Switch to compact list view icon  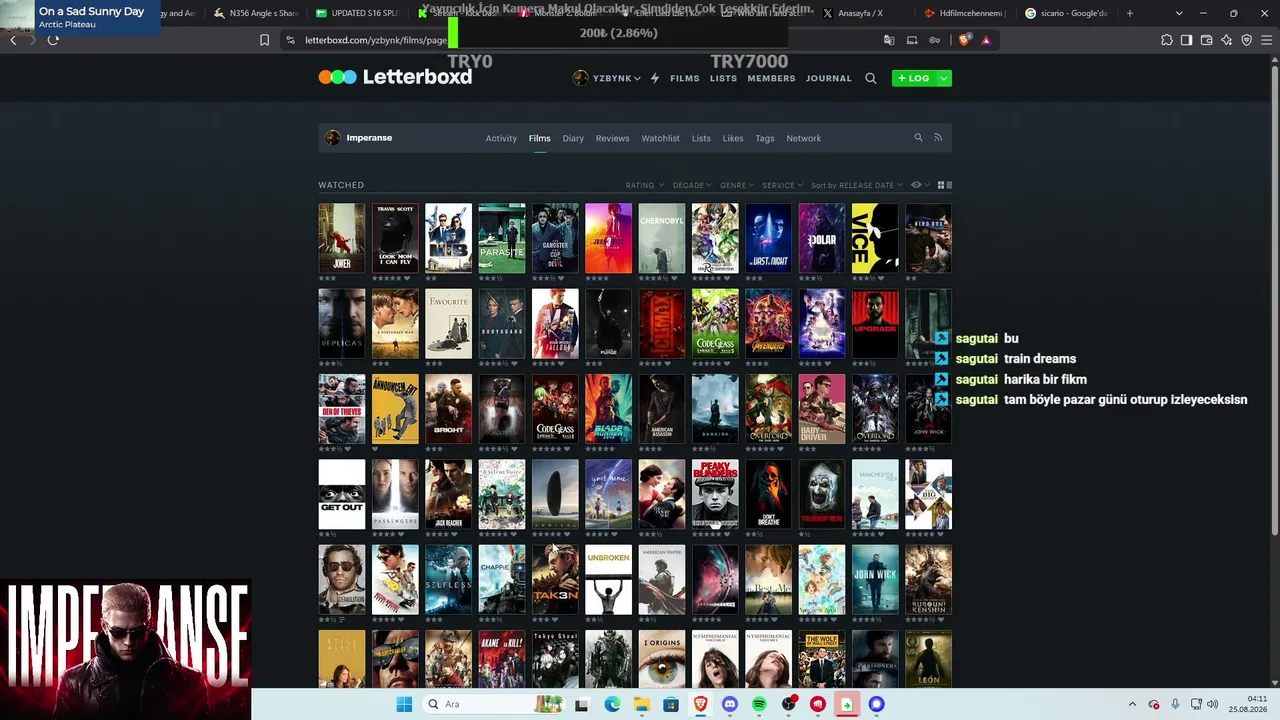tap(949, 185)
